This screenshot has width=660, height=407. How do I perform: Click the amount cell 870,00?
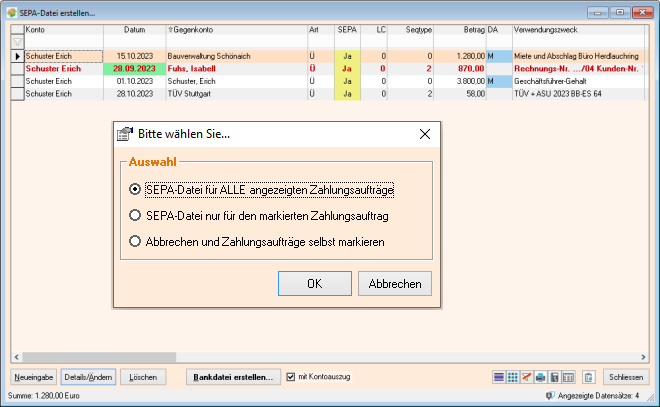tap(460, 69)
